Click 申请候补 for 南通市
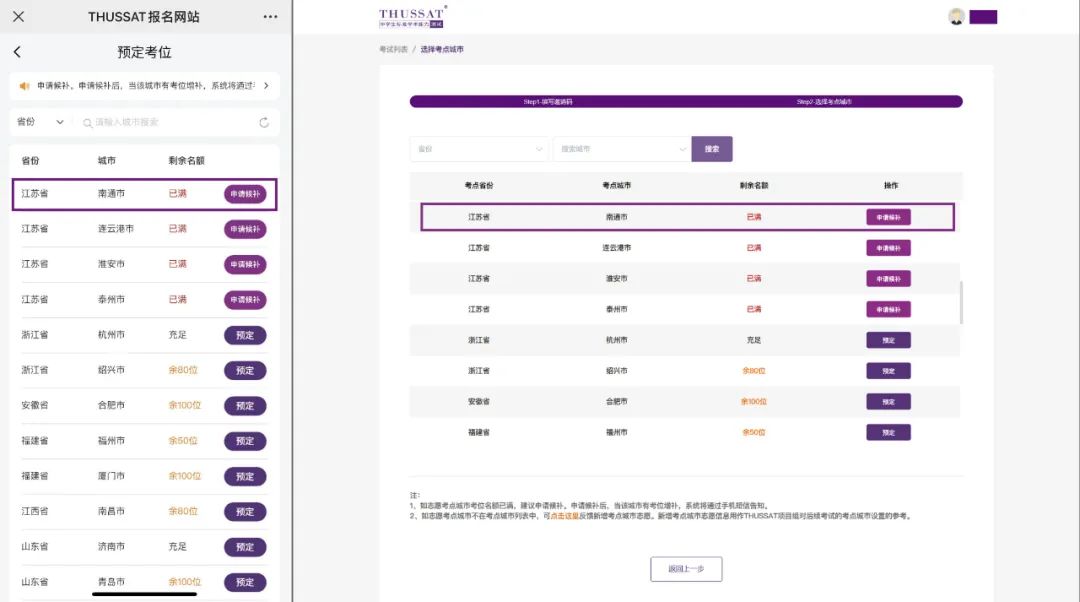 tap(244, 194)
